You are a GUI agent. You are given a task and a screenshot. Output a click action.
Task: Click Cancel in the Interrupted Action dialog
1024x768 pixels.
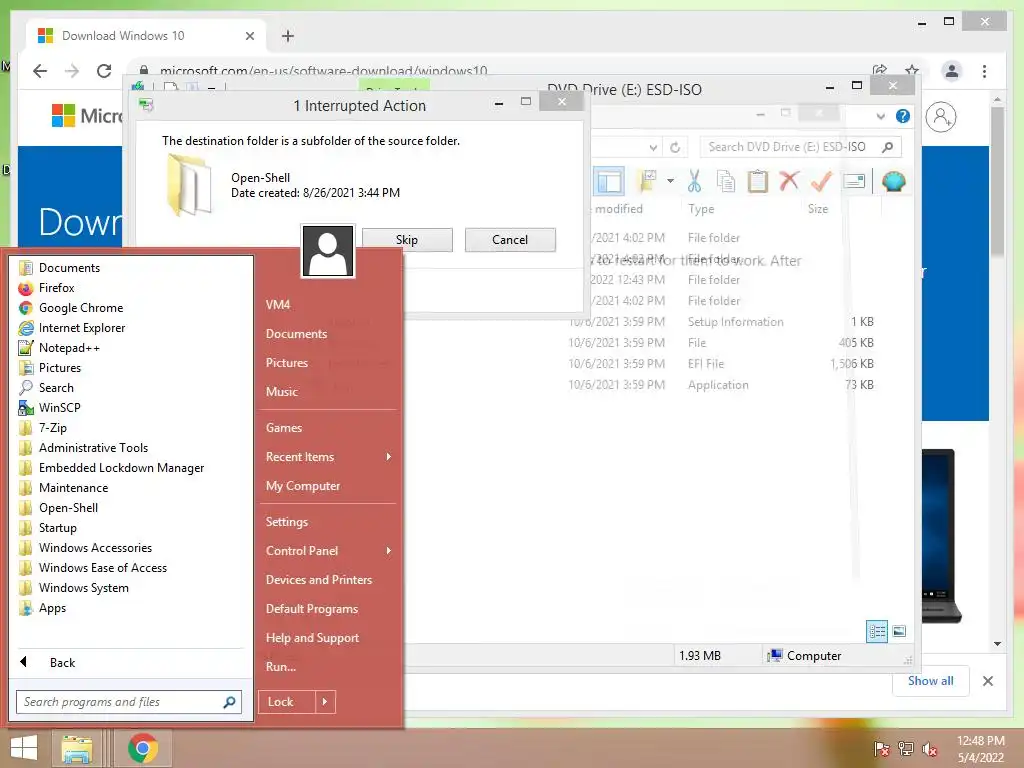tap(510, 240)
